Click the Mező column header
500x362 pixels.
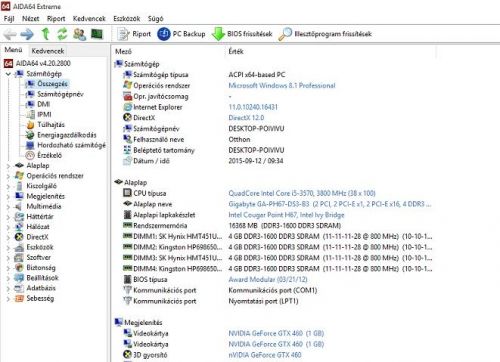click(123, 52)
